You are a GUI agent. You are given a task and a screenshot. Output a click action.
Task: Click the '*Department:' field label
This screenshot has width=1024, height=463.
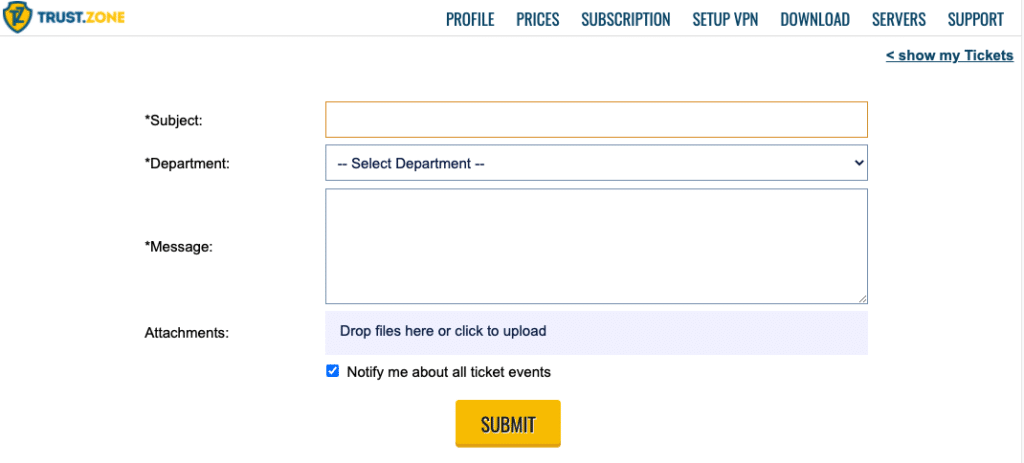click(x=187, y=163)
